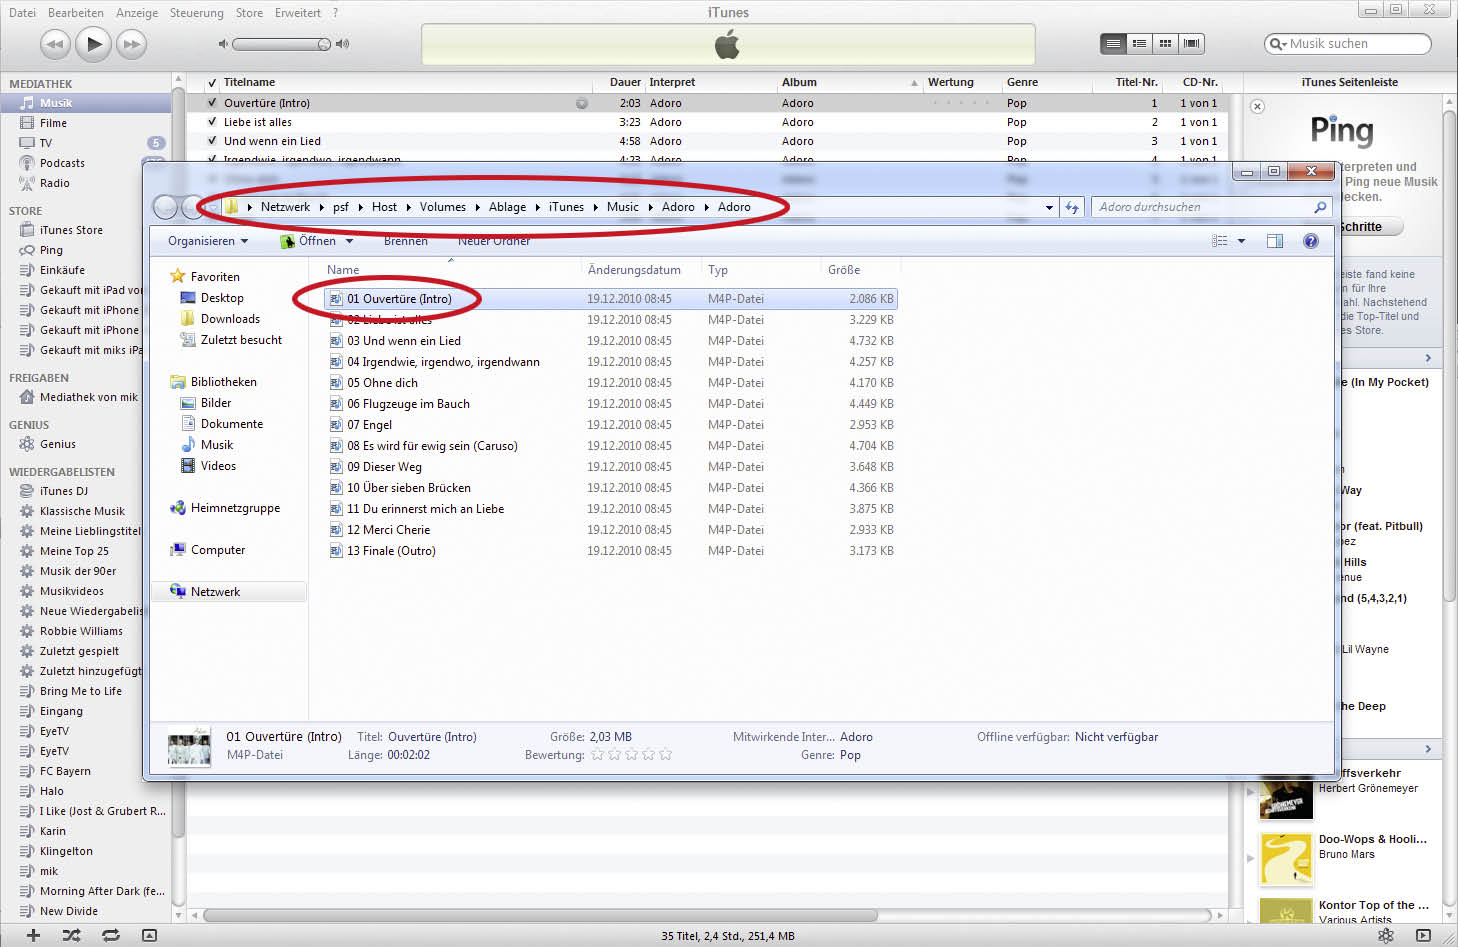Screen dimensions: 1458x947
Task: Click Brennen in the Explorer toolbar
Action: tap(406, 241)
